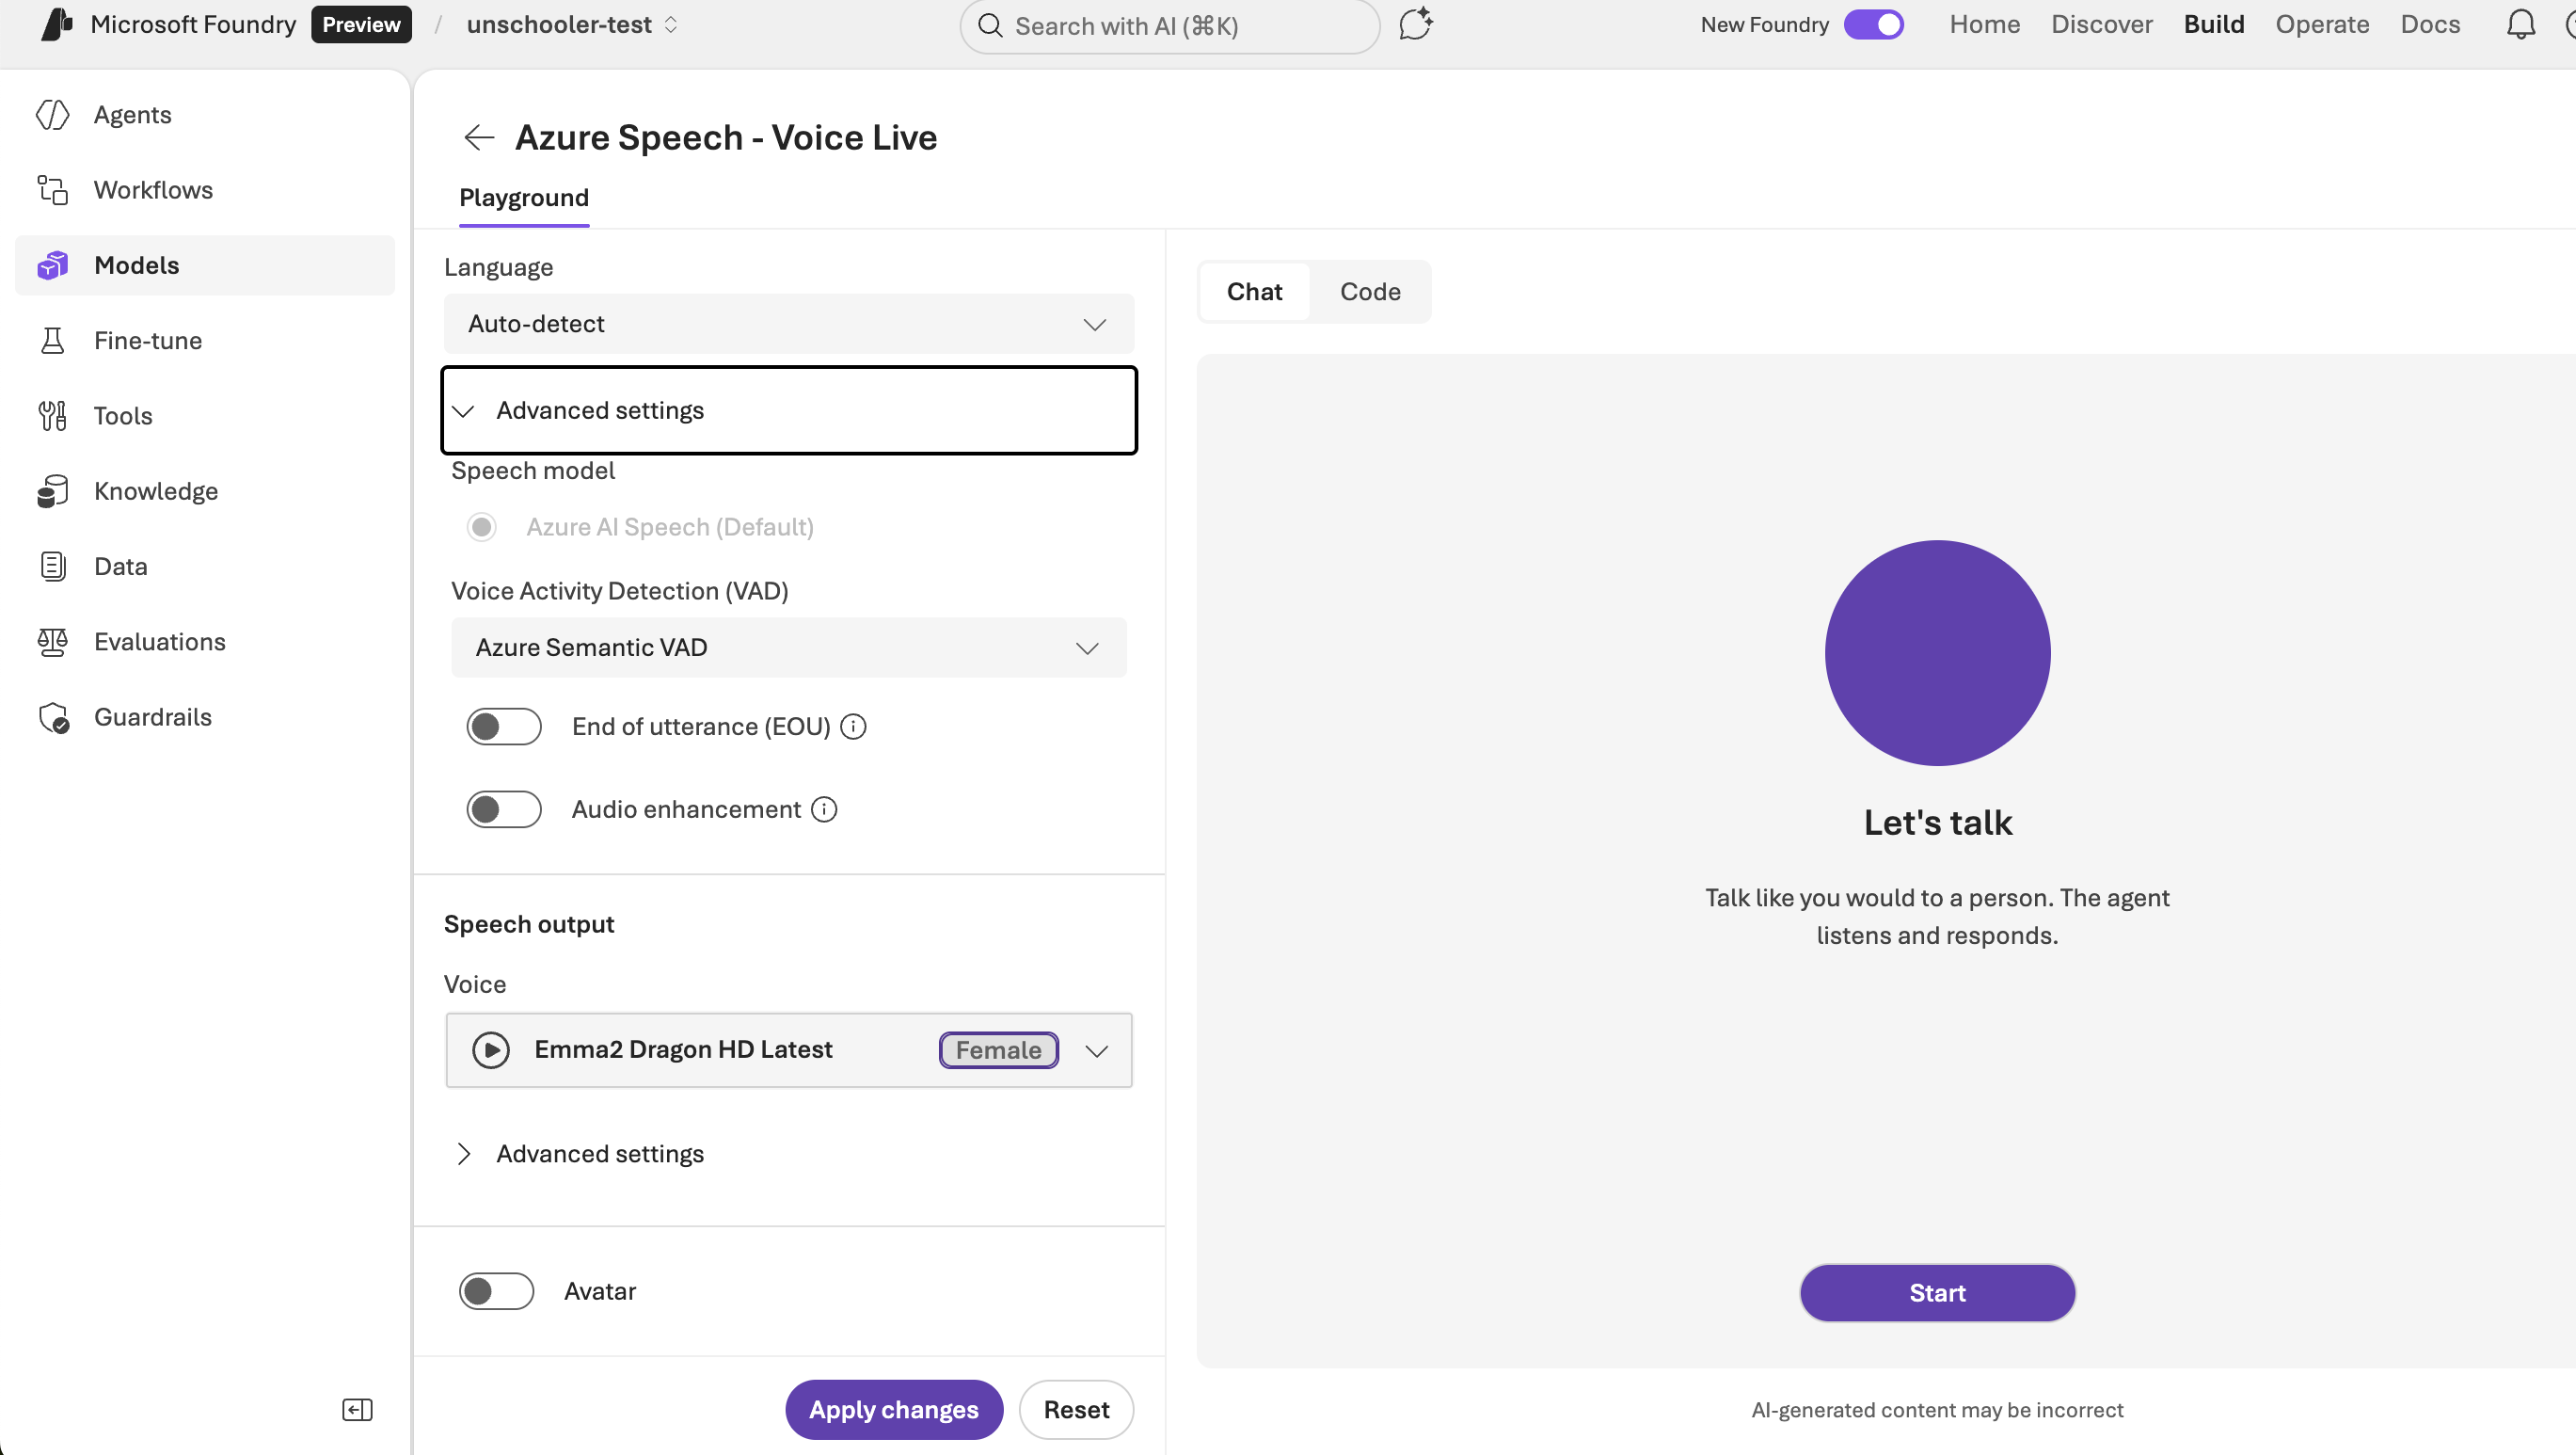Open Guardrails from the sidebar

click(152, 717)
